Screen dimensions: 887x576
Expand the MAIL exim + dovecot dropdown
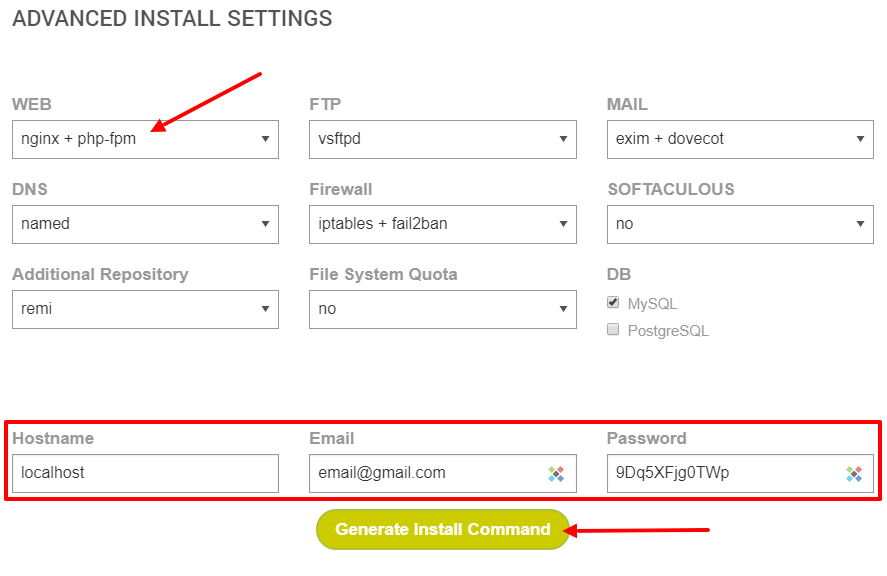pyautogui.click(x=740, y=139)
